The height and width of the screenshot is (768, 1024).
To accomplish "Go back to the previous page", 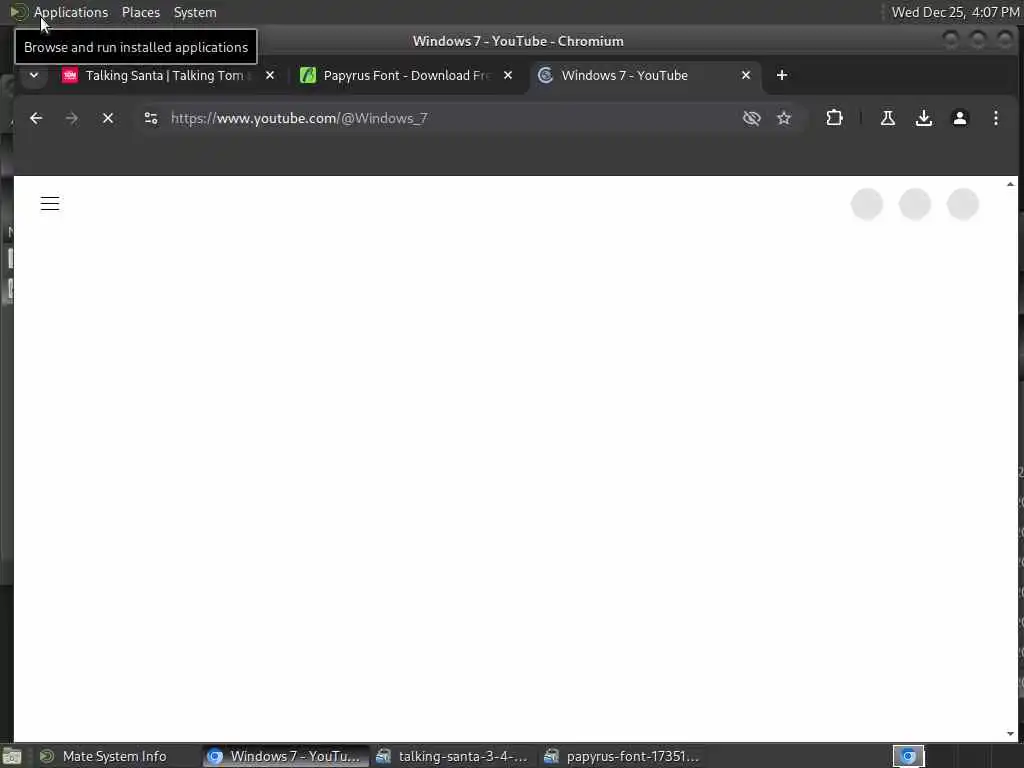I will (36, 118).
